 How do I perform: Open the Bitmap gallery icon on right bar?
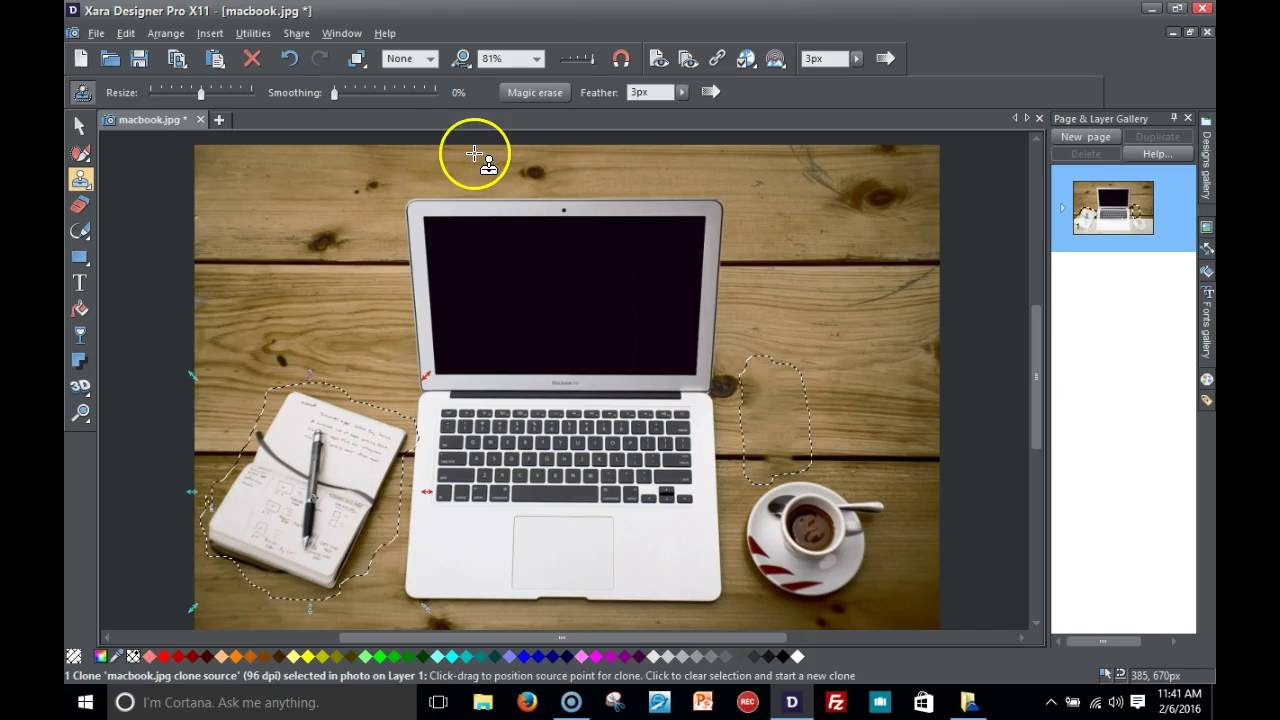pos(1207,227)
